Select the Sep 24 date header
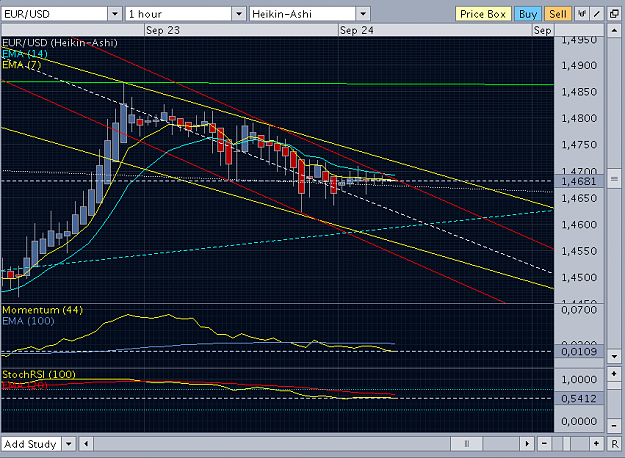625x458 pixels. pos(356,30)
